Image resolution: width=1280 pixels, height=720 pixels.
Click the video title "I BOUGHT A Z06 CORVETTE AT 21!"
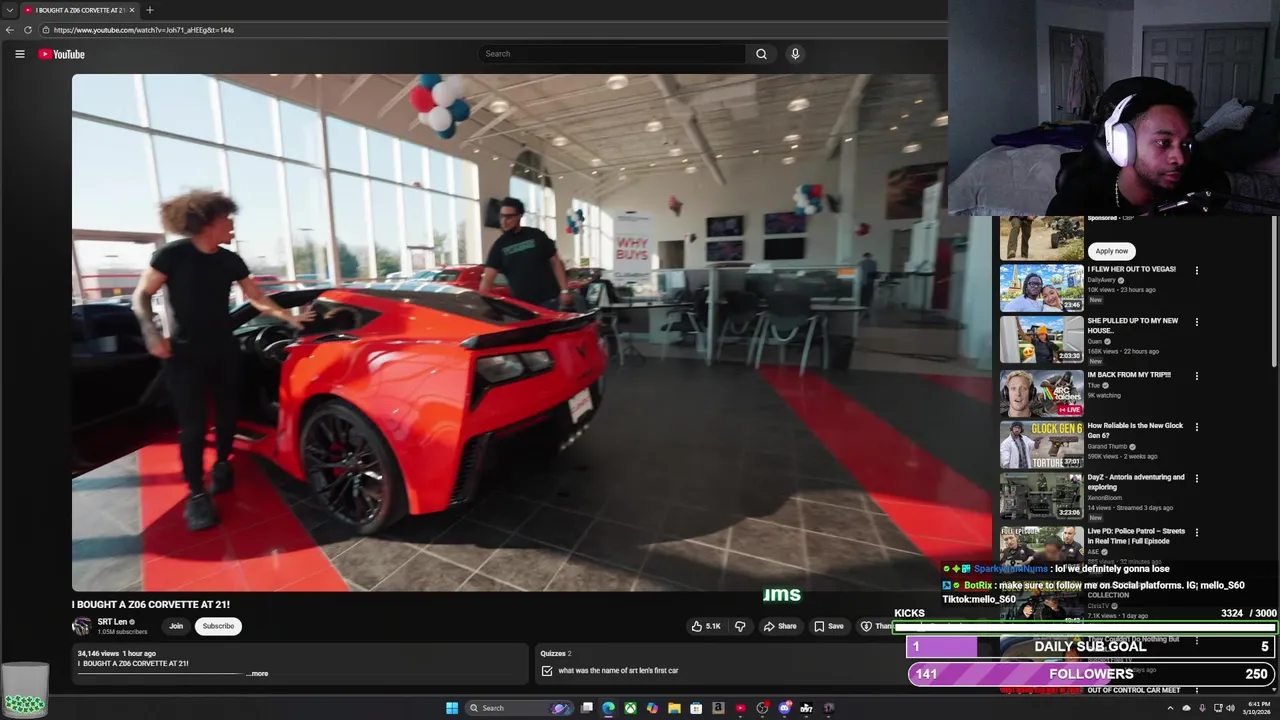pos(151,604)
